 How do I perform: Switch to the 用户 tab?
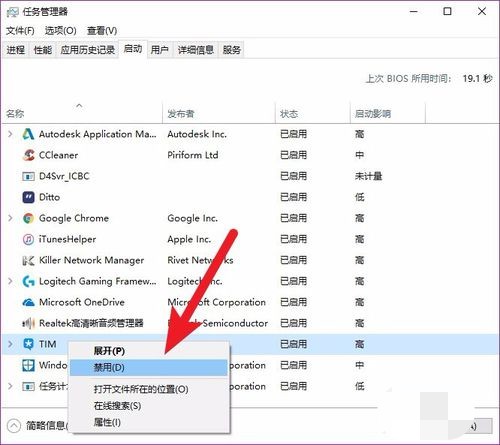tap(159, 50)
